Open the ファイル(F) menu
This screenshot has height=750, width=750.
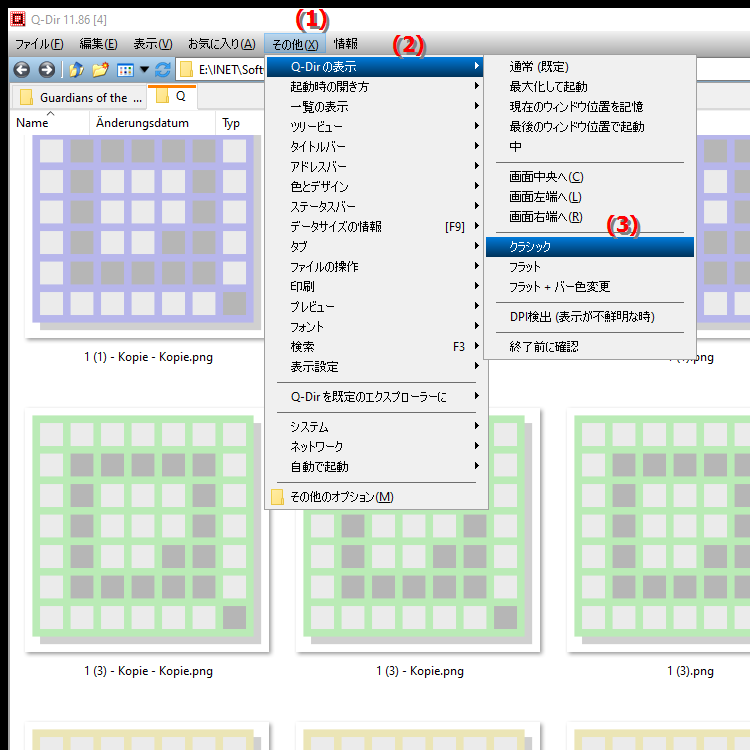[x=39, y=44]
